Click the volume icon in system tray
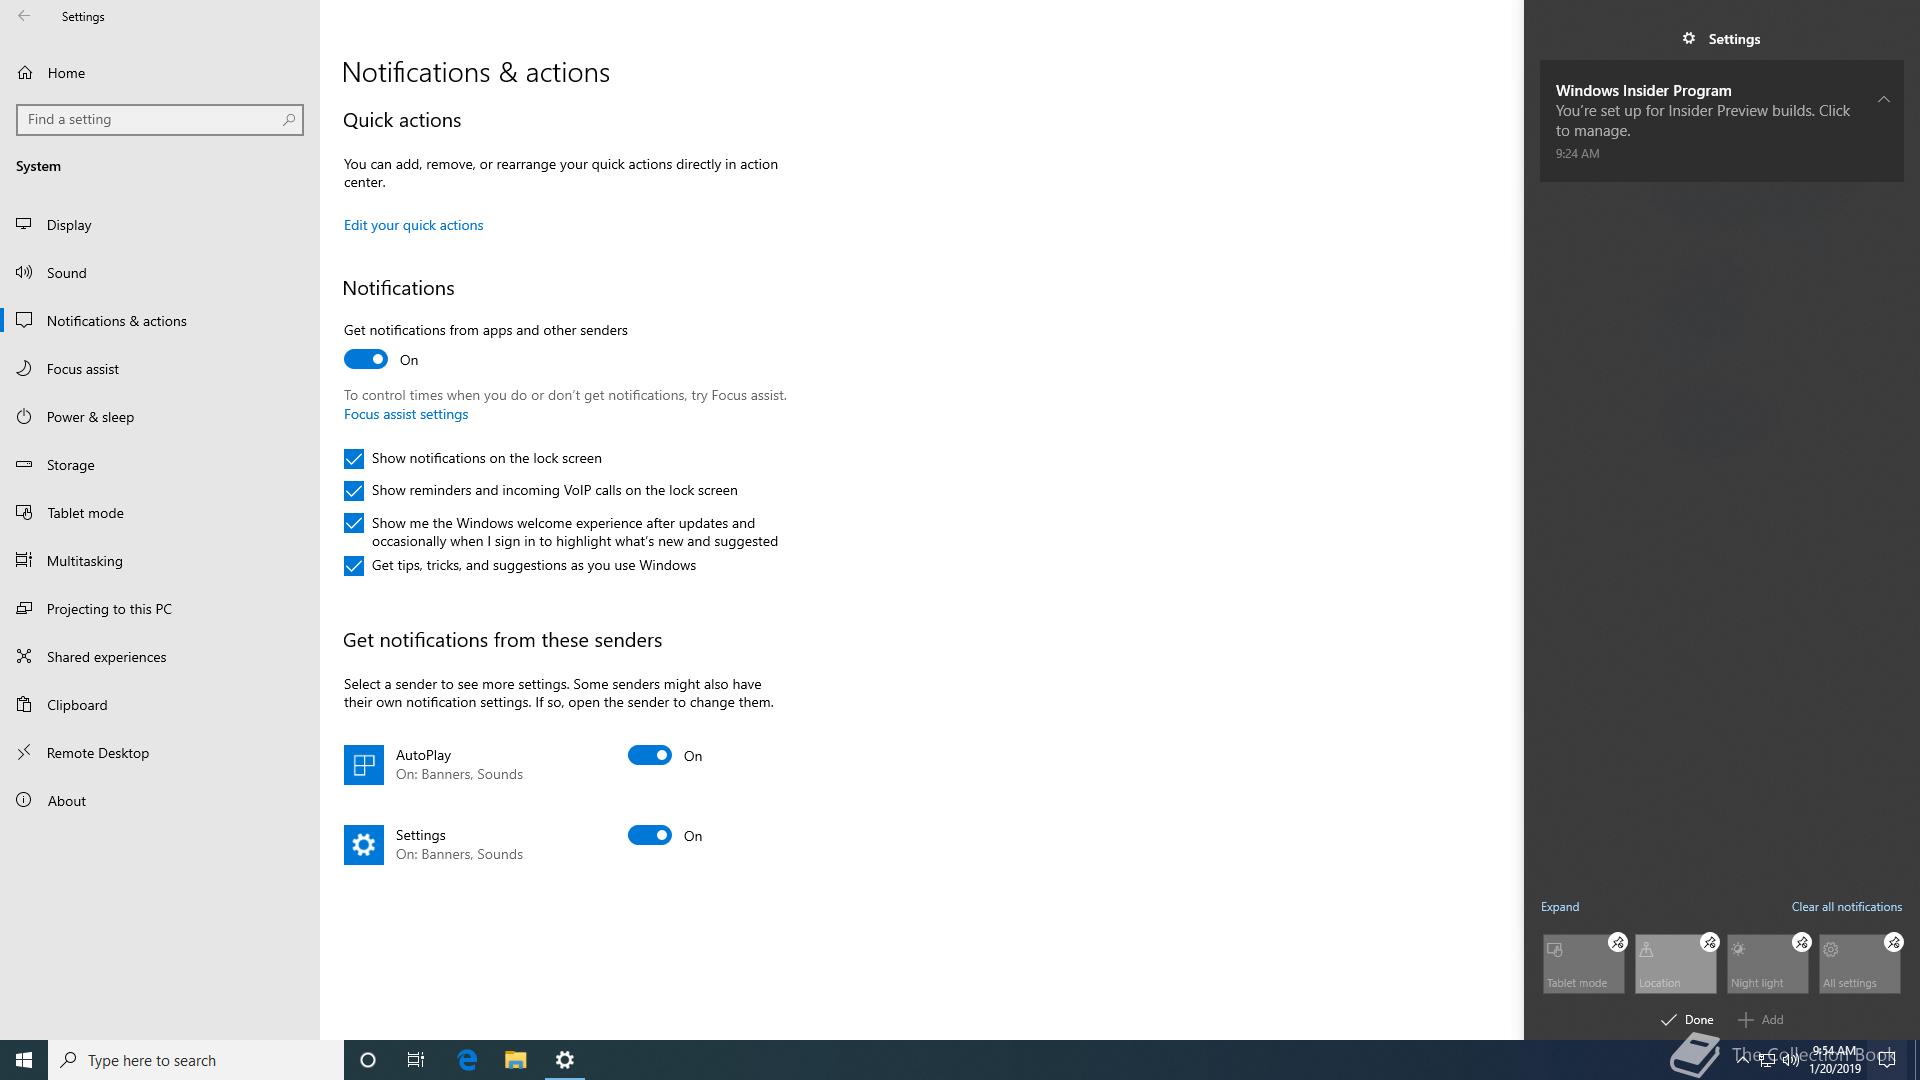1920x1080 pixels. click(1791, 1060)
